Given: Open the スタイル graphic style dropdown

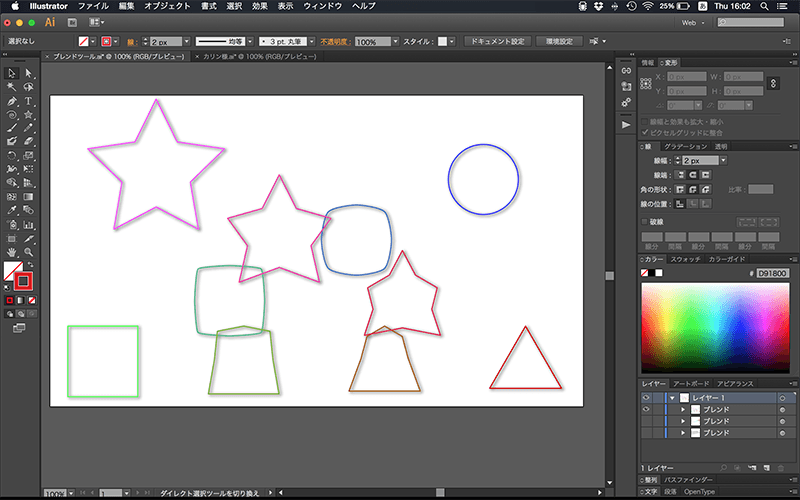Looking at the screenshot, I should [452, 41].
